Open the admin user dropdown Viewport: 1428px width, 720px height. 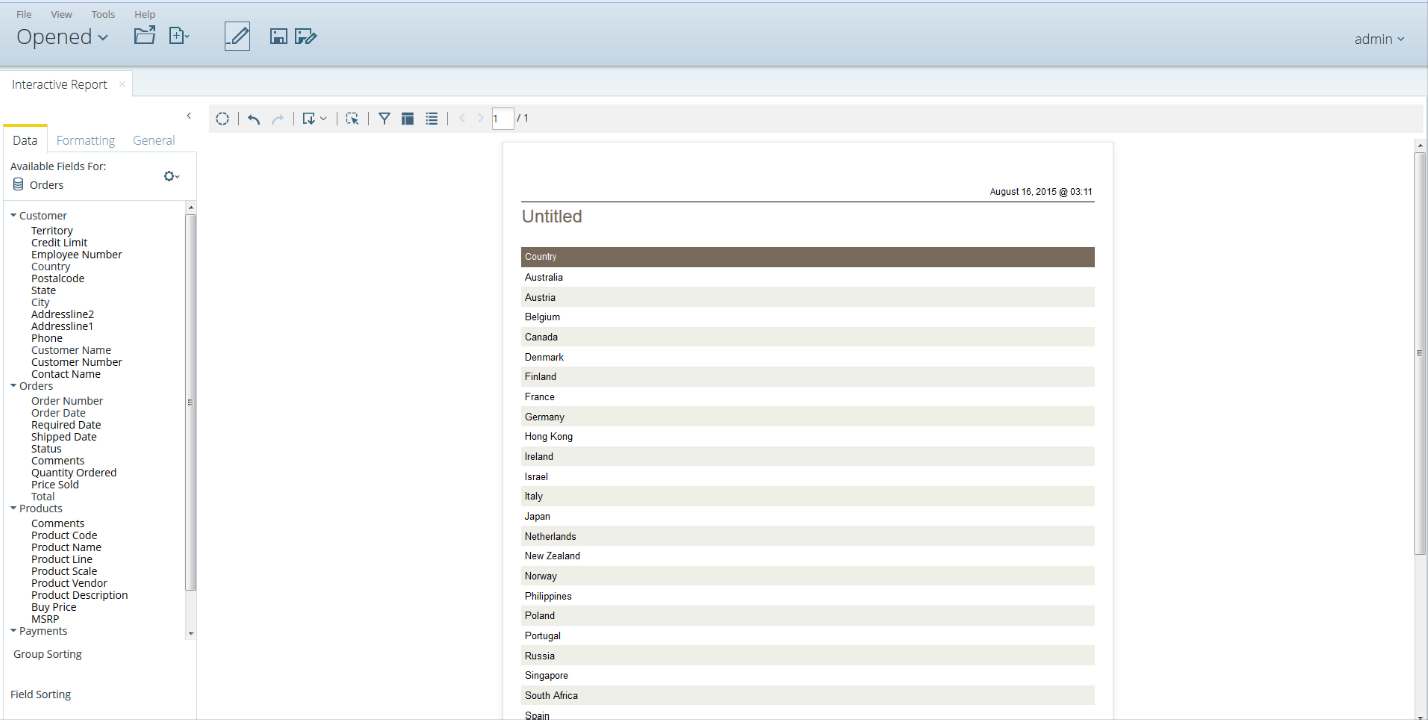coord(1379,39)
